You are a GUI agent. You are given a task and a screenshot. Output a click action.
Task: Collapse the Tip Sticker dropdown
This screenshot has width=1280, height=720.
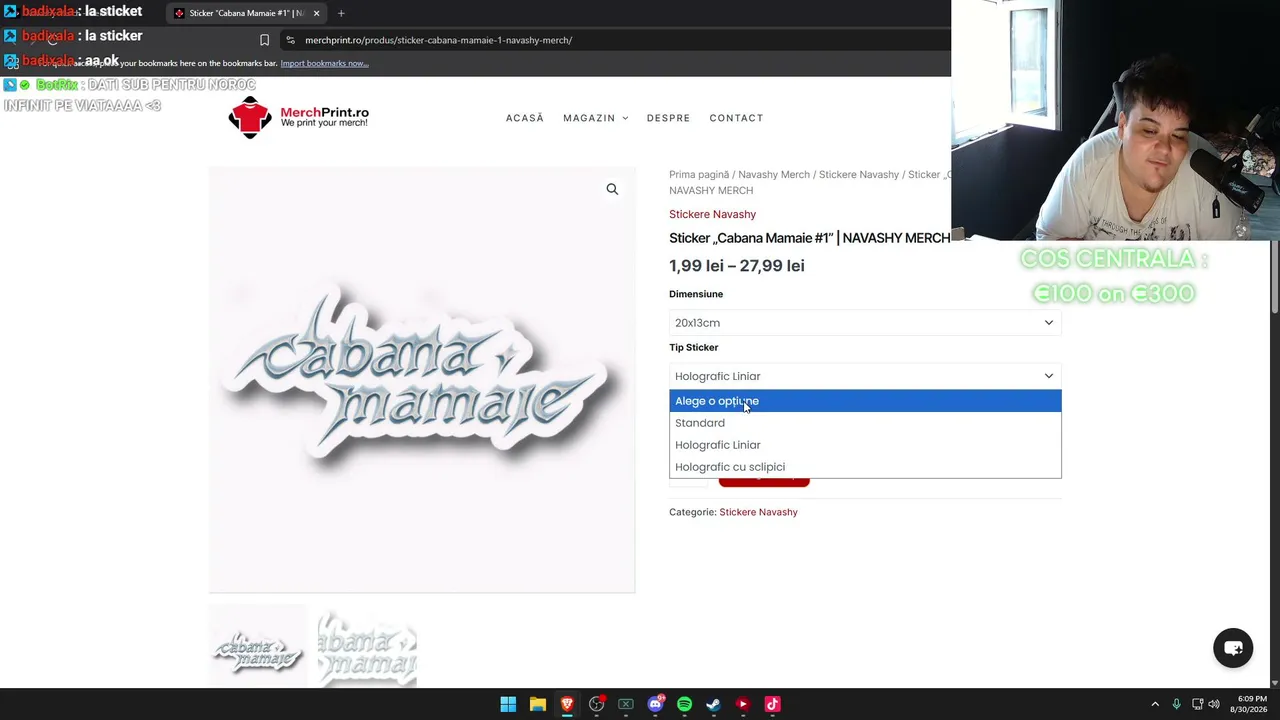(865, 376)
